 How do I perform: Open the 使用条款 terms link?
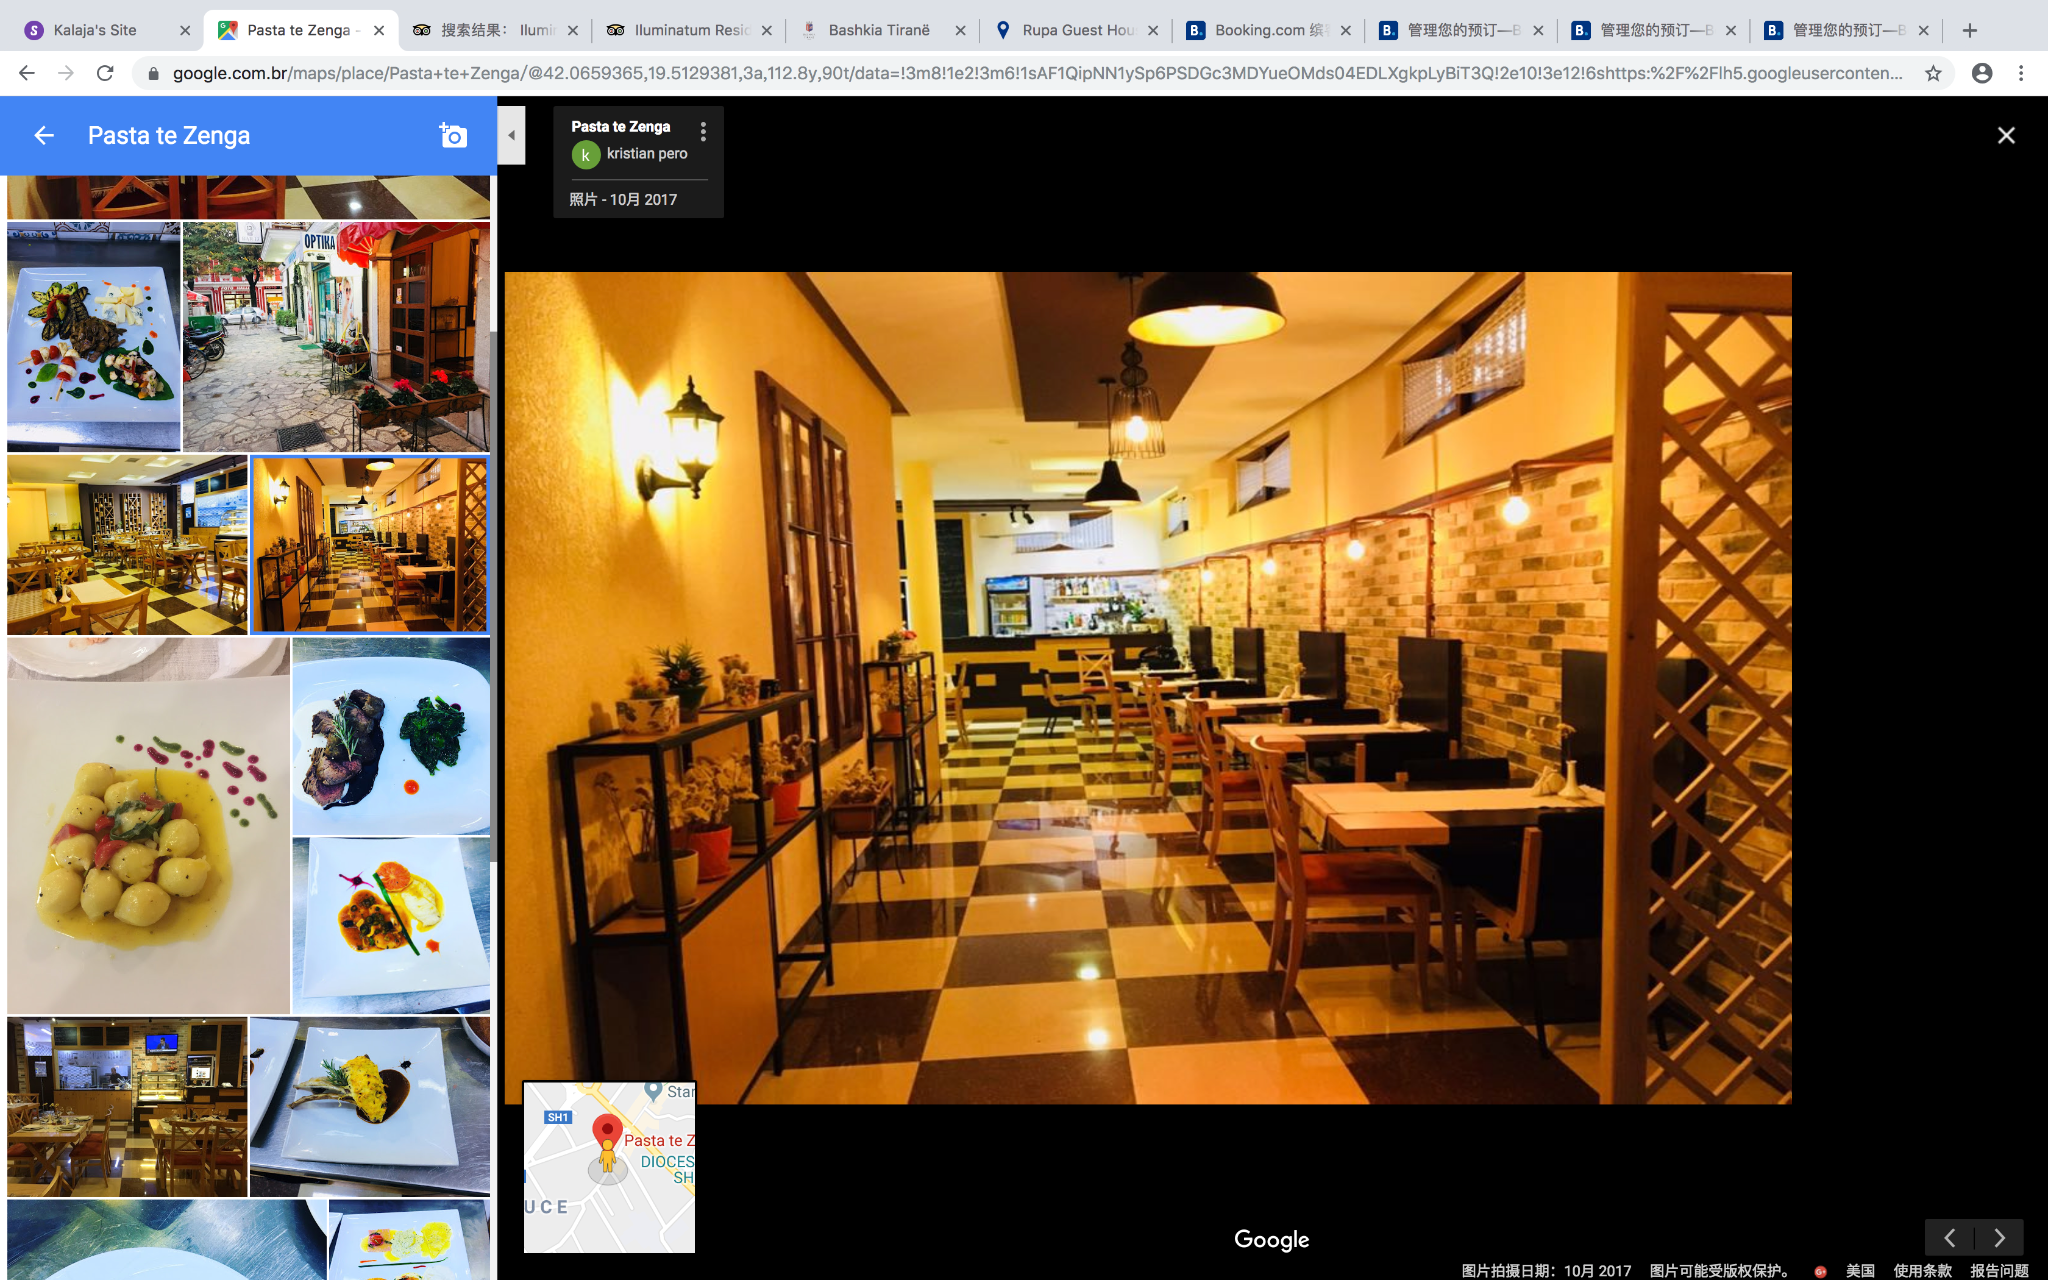(1922, 1270)
